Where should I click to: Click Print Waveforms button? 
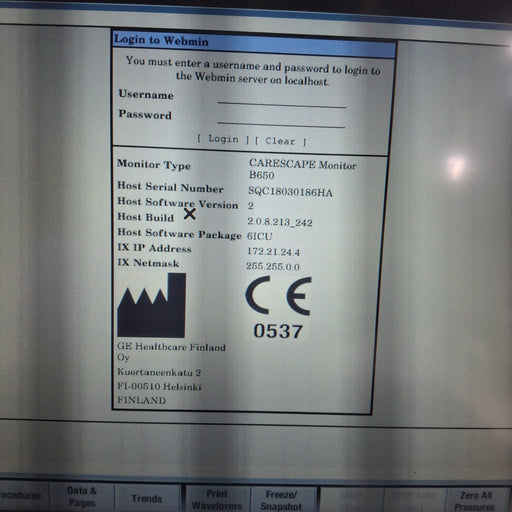[217, 499]
